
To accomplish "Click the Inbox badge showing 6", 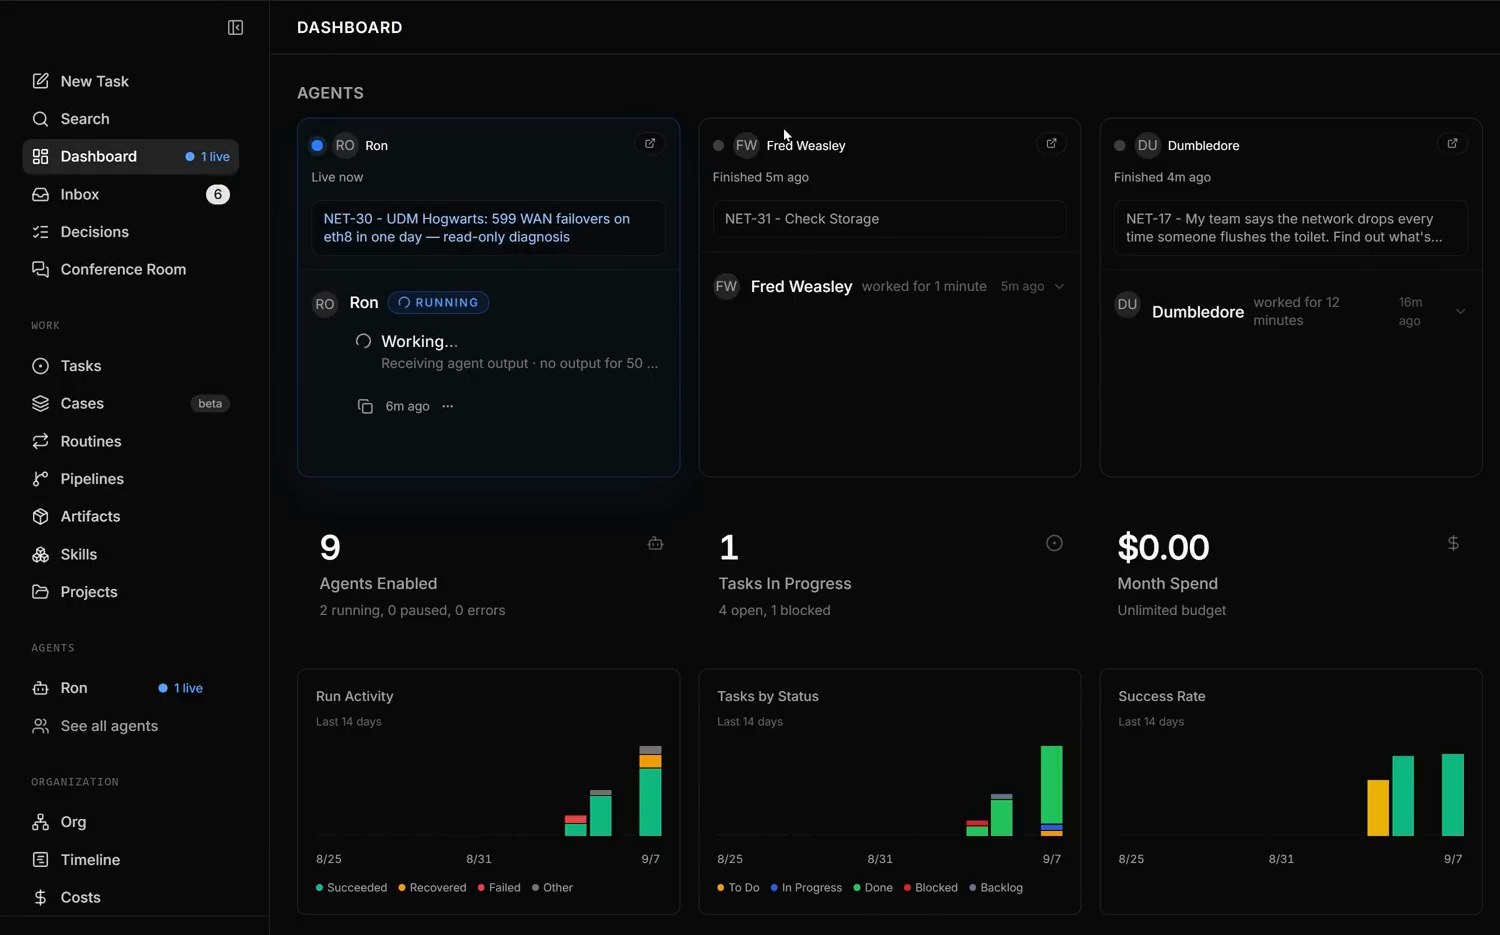I will coord(218,194).
